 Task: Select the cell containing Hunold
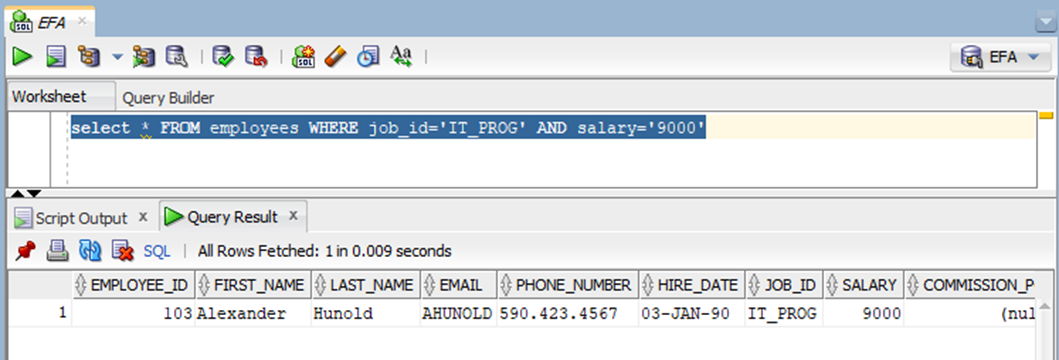[x=365, y=313]
